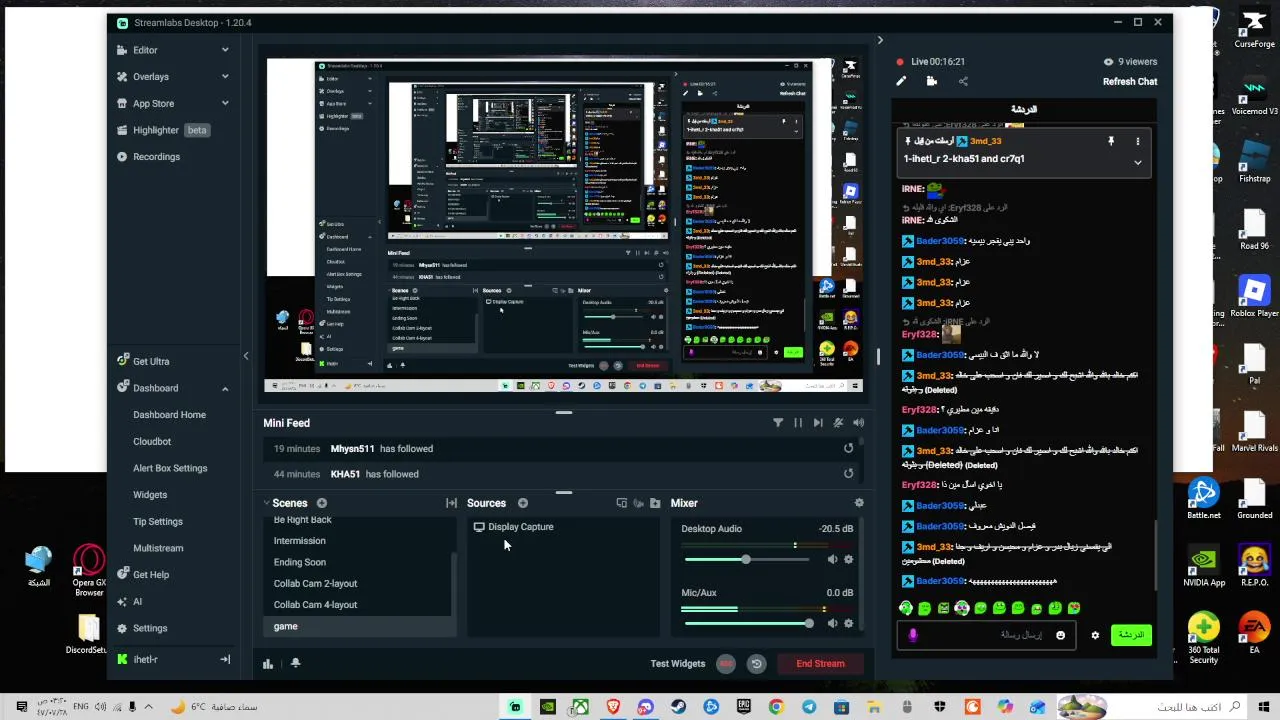
Task: Click Refresh Chat
Action: [1130, 82]
